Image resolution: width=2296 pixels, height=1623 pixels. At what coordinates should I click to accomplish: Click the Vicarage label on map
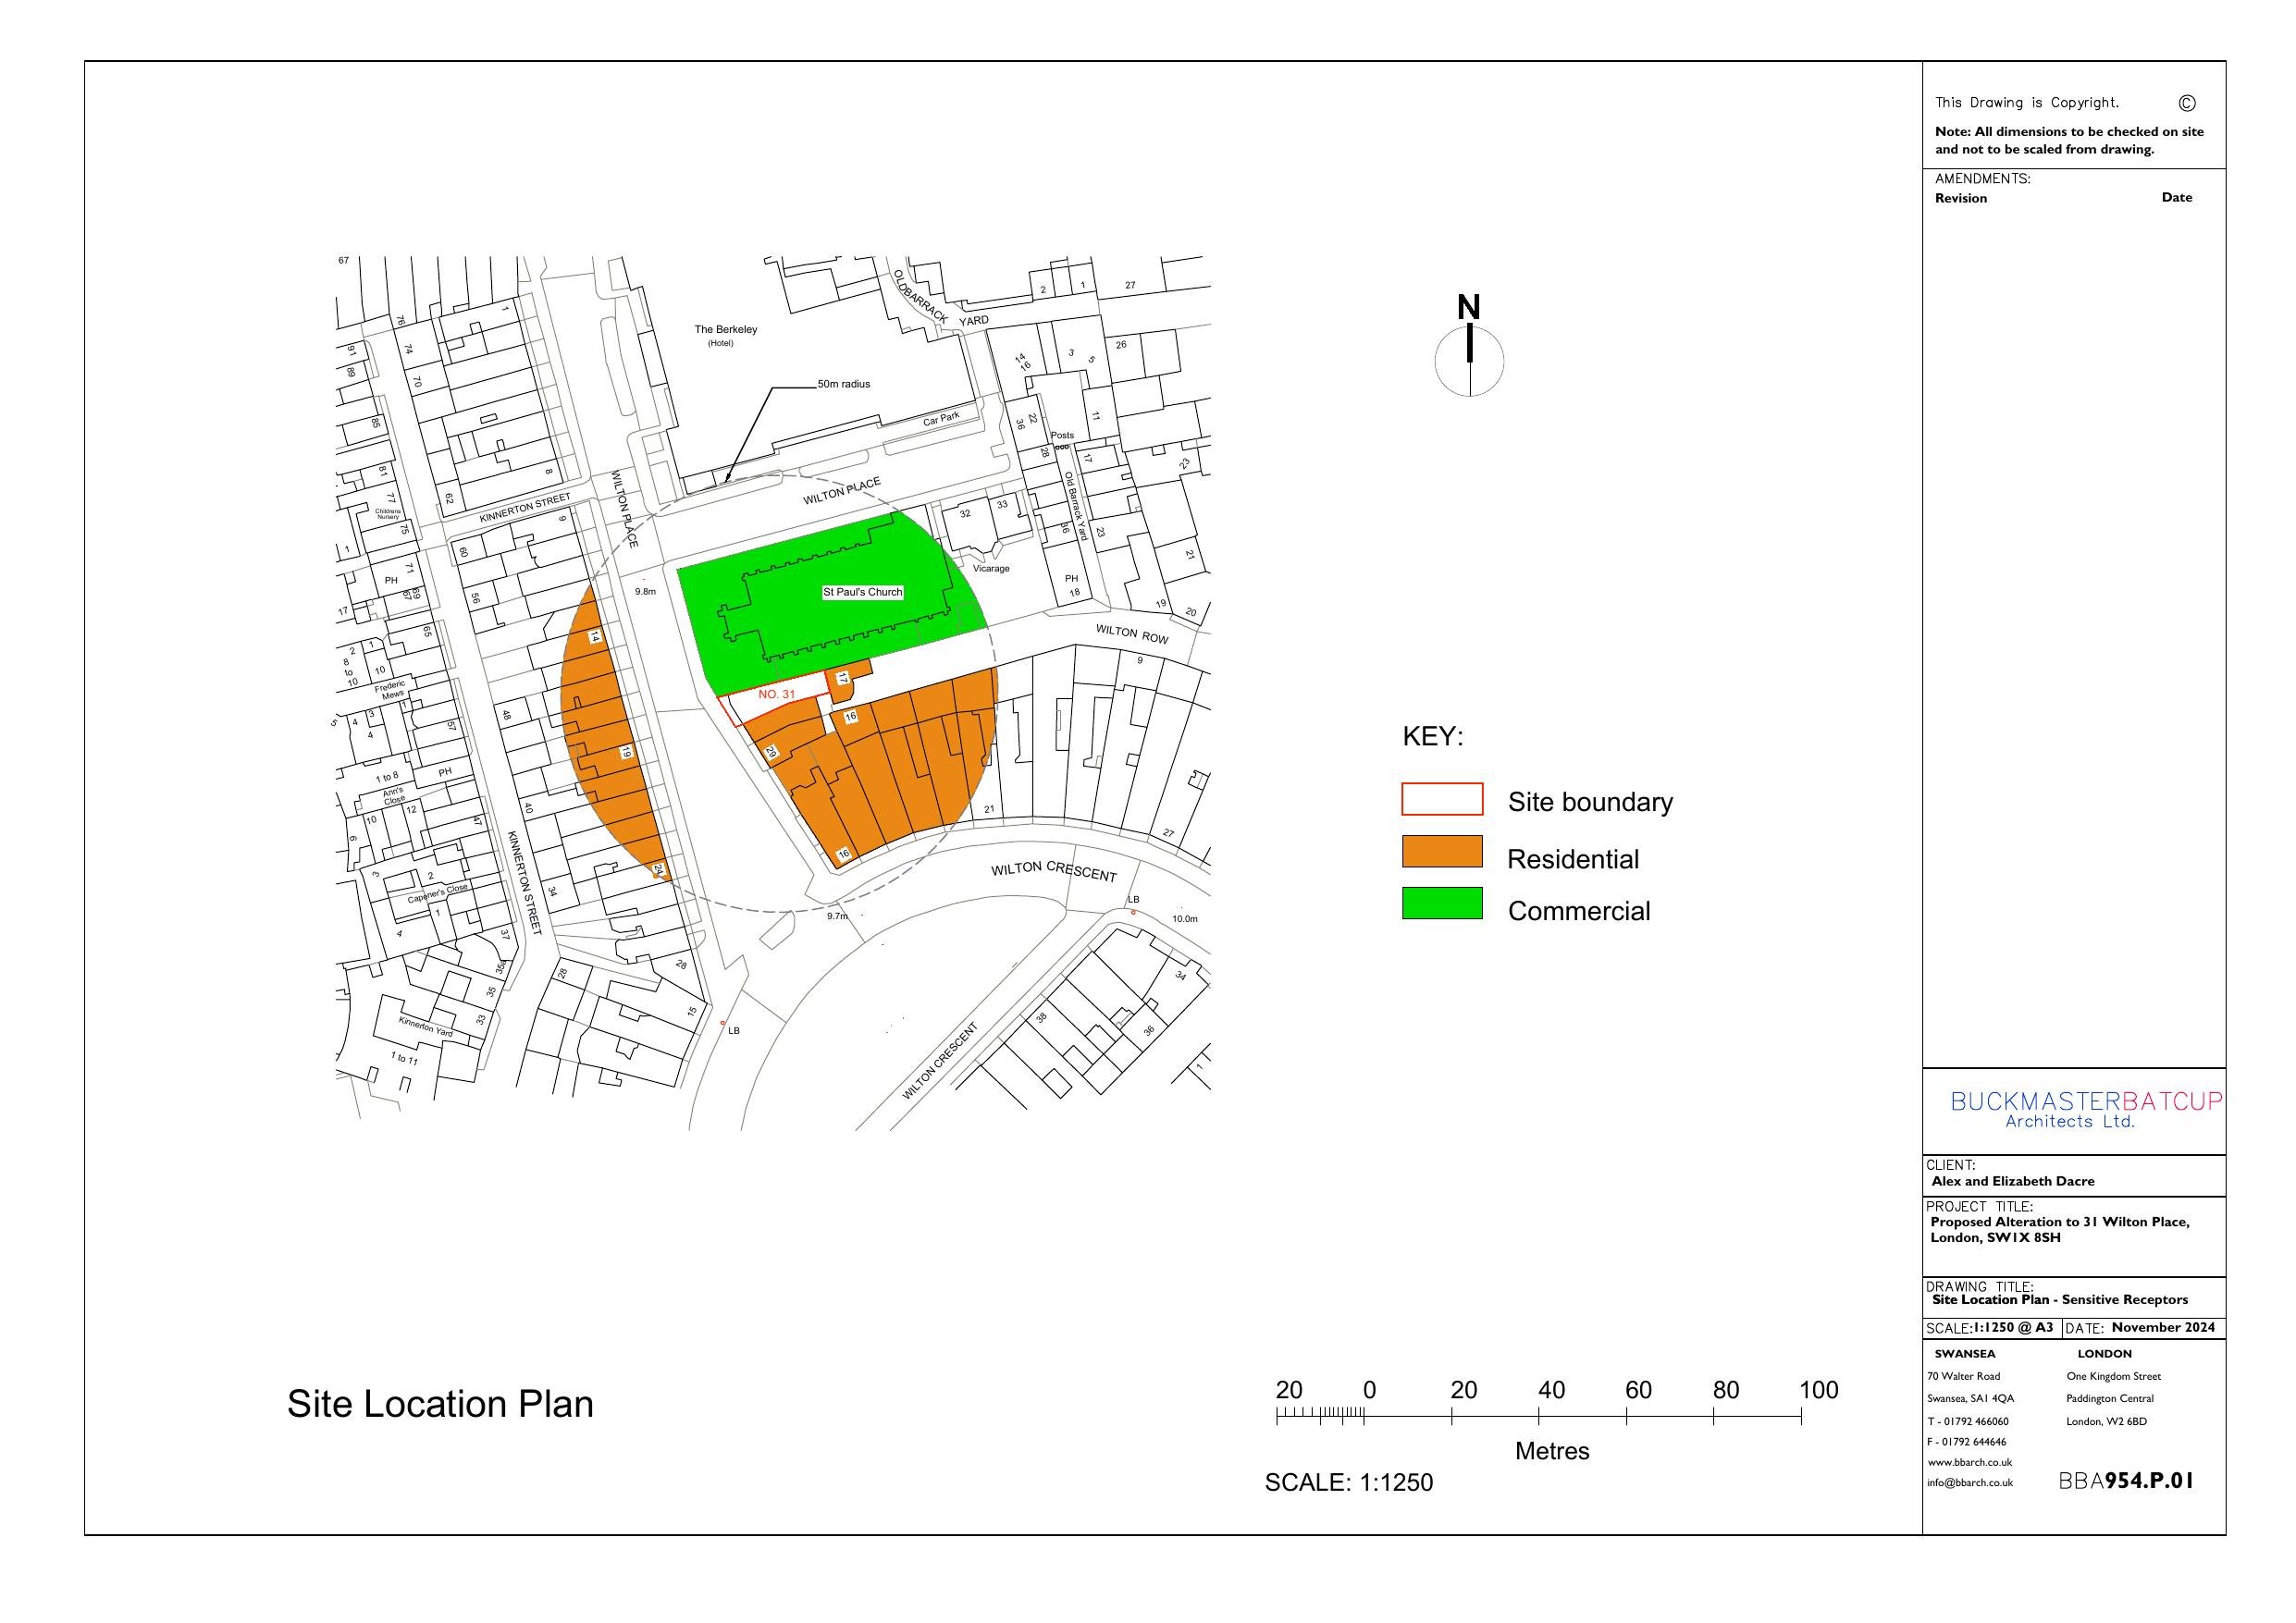coord(991,568)
